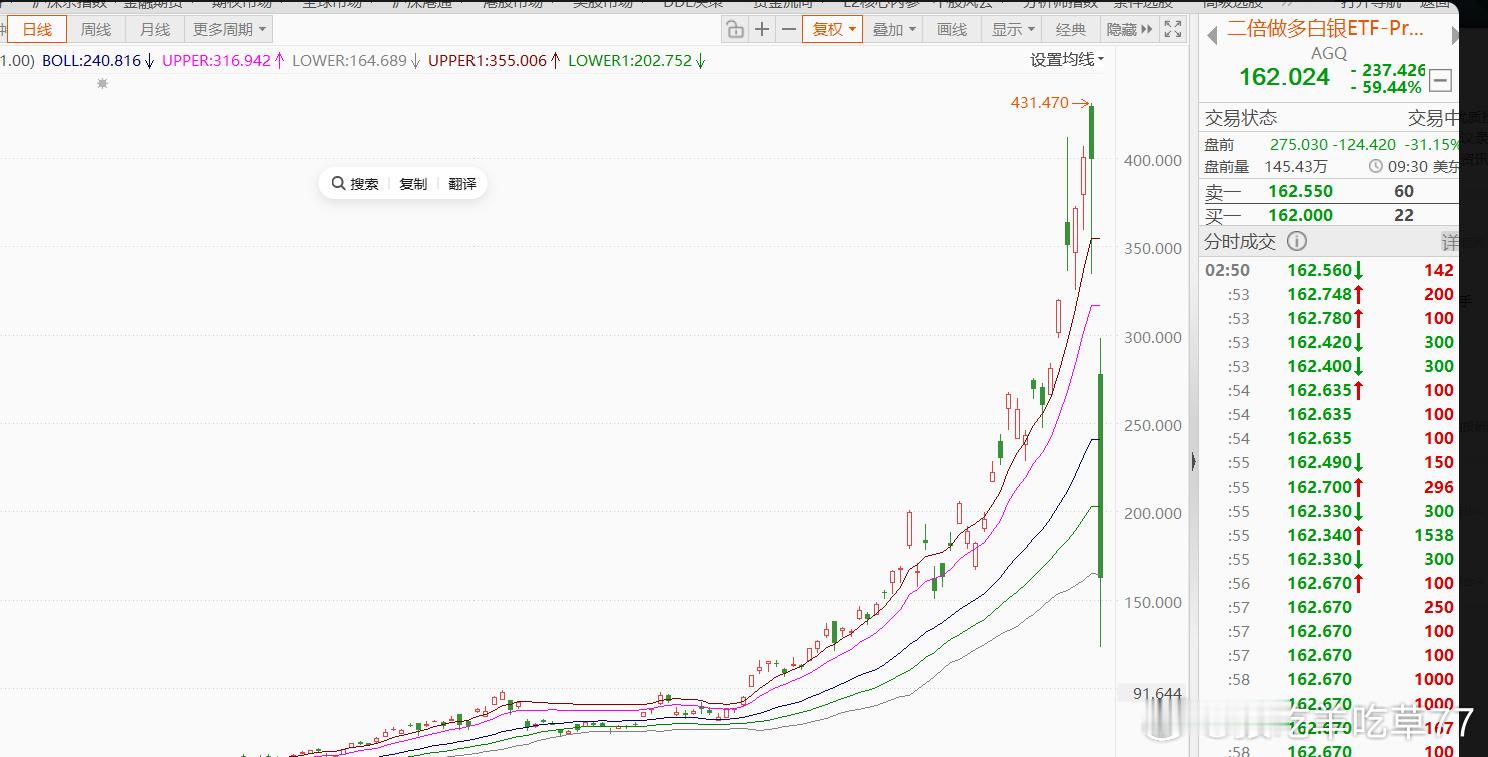The image size is (1488, 757).
Task: Select the trade row priced 162.780
Action: [x=1329, y=318]
